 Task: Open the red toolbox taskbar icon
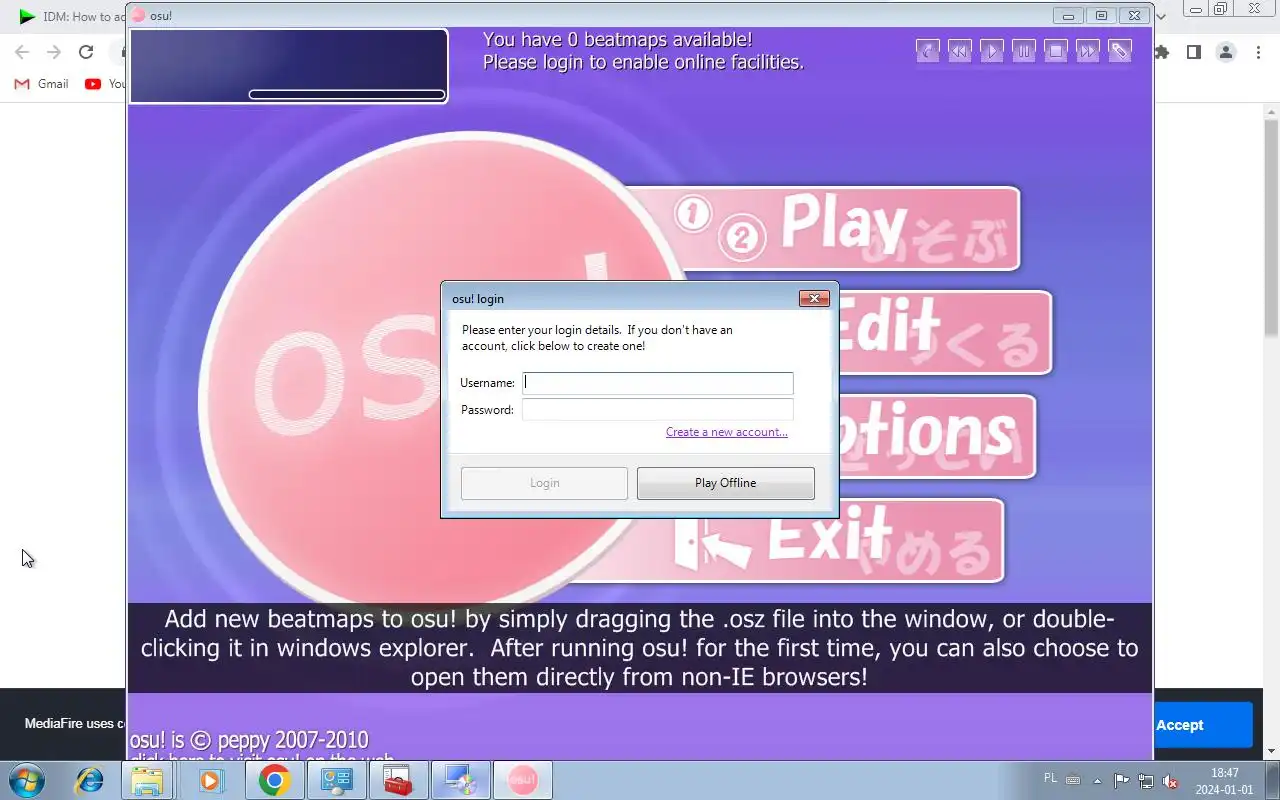398,780
